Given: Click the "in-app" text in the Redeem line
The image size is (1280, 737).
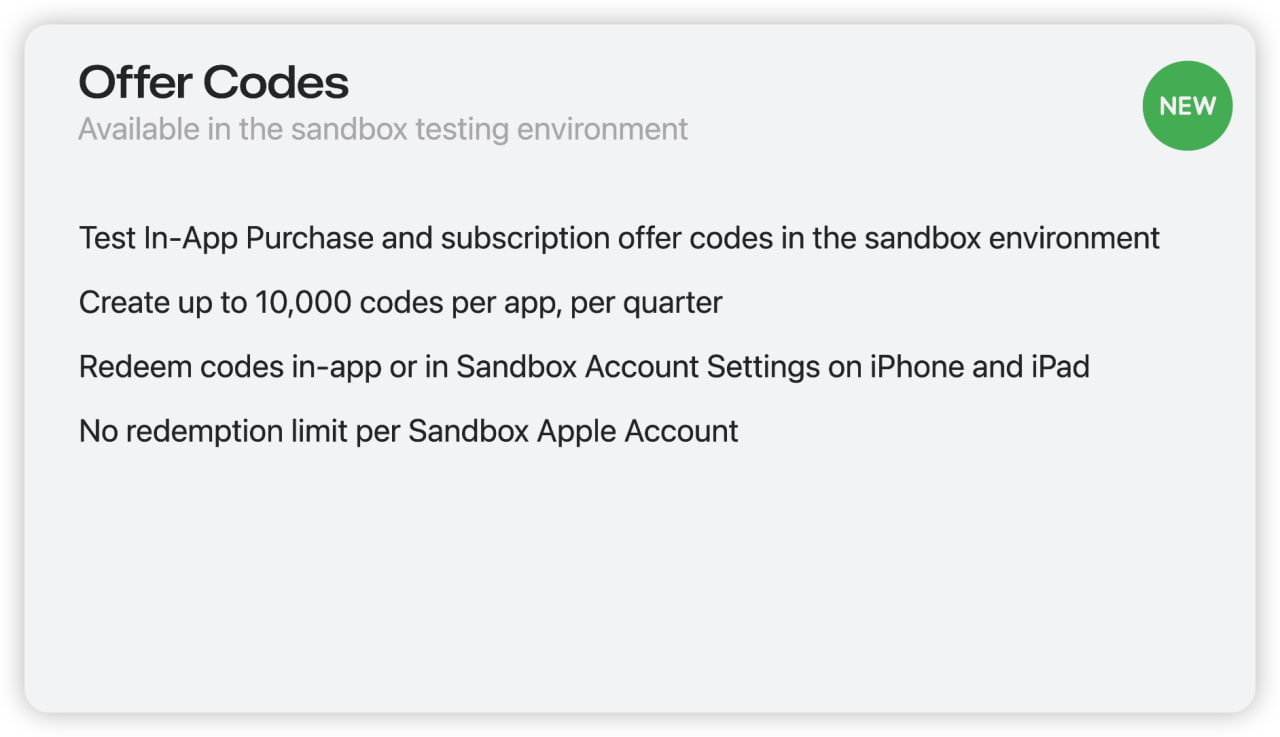Looking at the screenshot, I should click(332, 367).
